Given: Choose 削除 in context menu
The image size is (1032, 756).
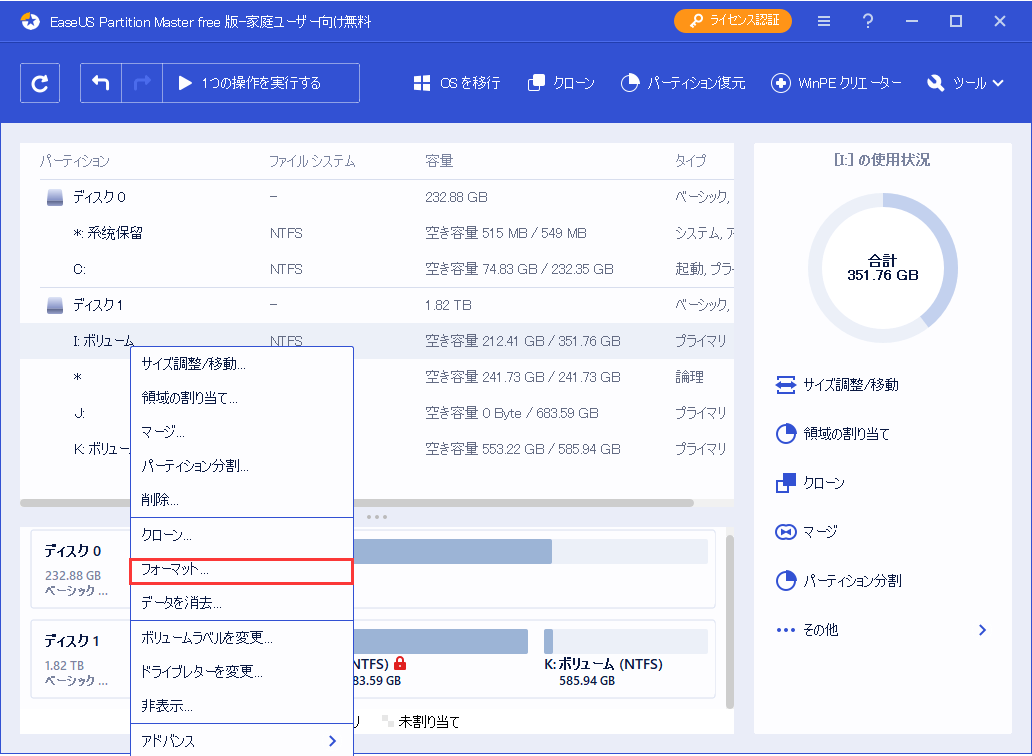Looking at the screenshot, I should click(242, 500).
